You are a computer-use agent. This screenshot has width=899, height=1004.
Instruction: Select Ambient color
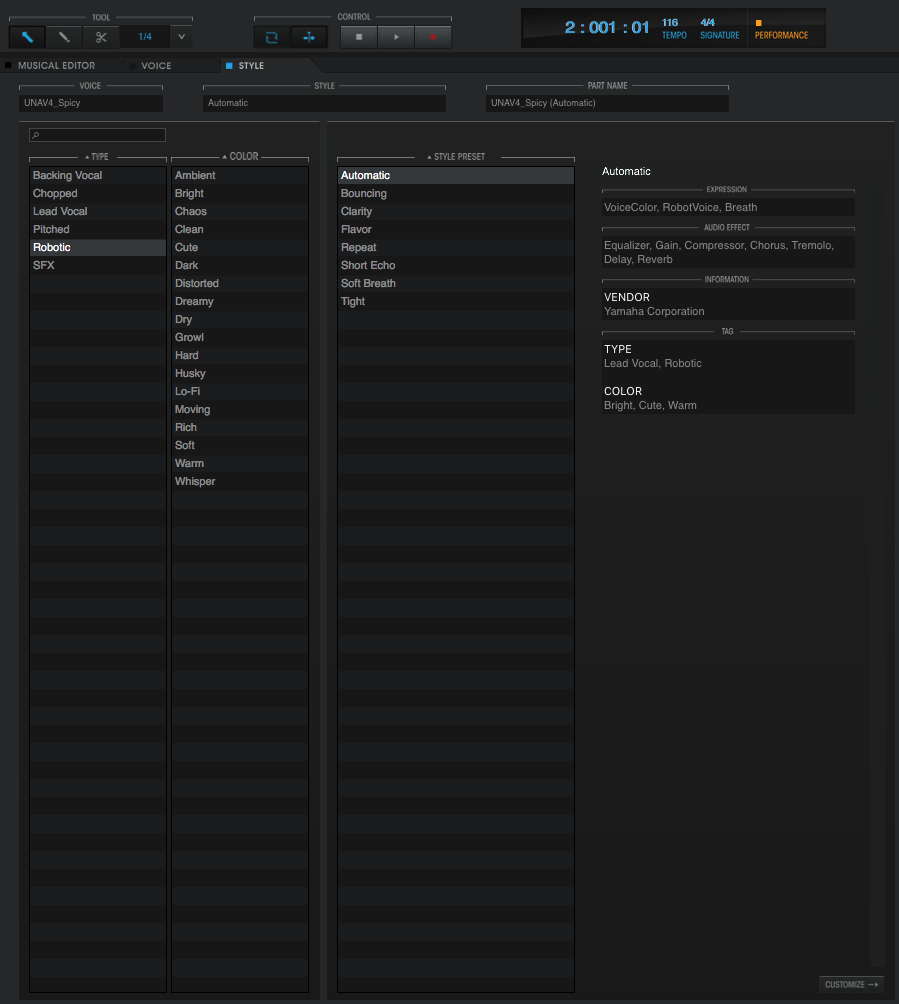(240, 175)
